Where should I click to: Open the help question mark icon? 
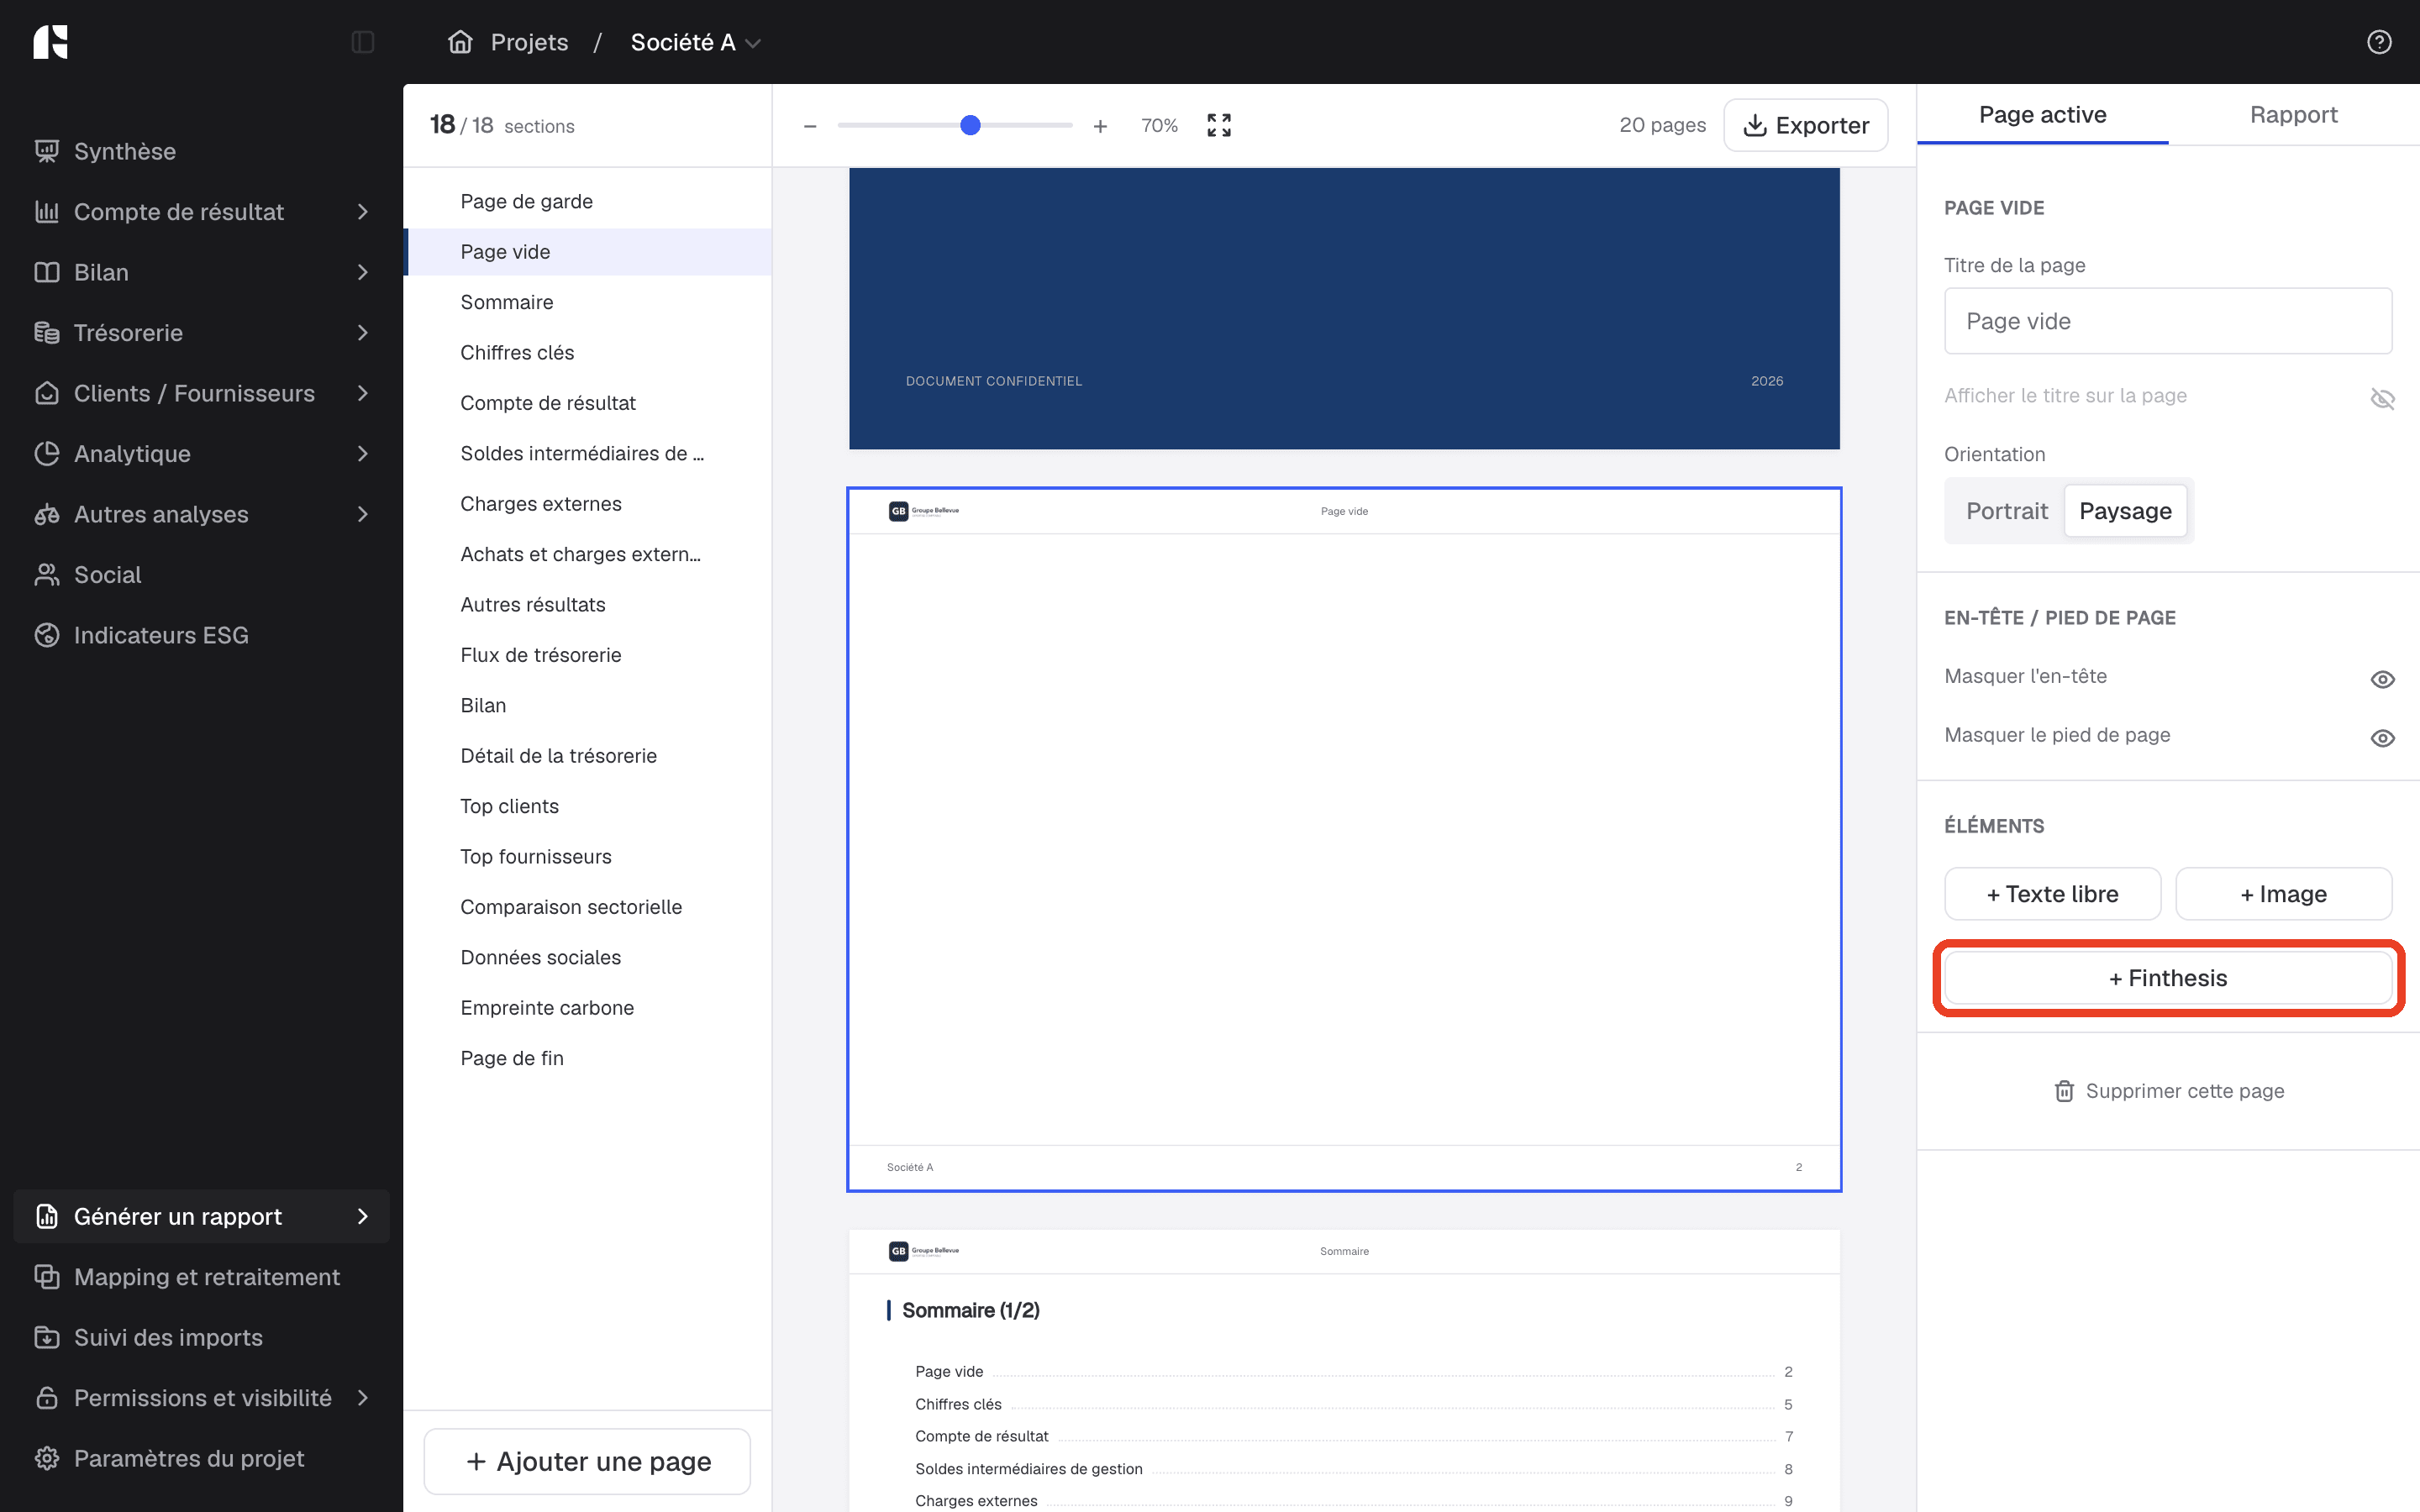pyautogui.click(x=2379, y=42)
